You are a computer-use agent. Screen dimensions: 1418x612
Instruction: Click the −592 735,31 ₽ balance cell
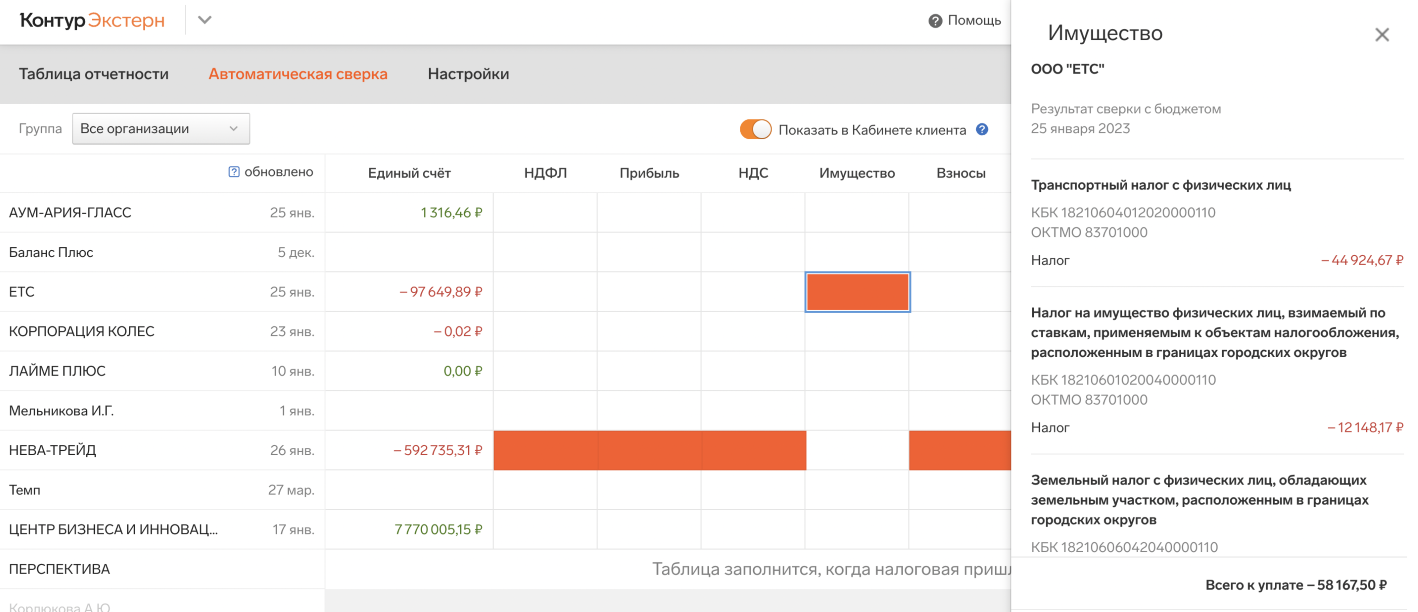[x=409, y=450]
